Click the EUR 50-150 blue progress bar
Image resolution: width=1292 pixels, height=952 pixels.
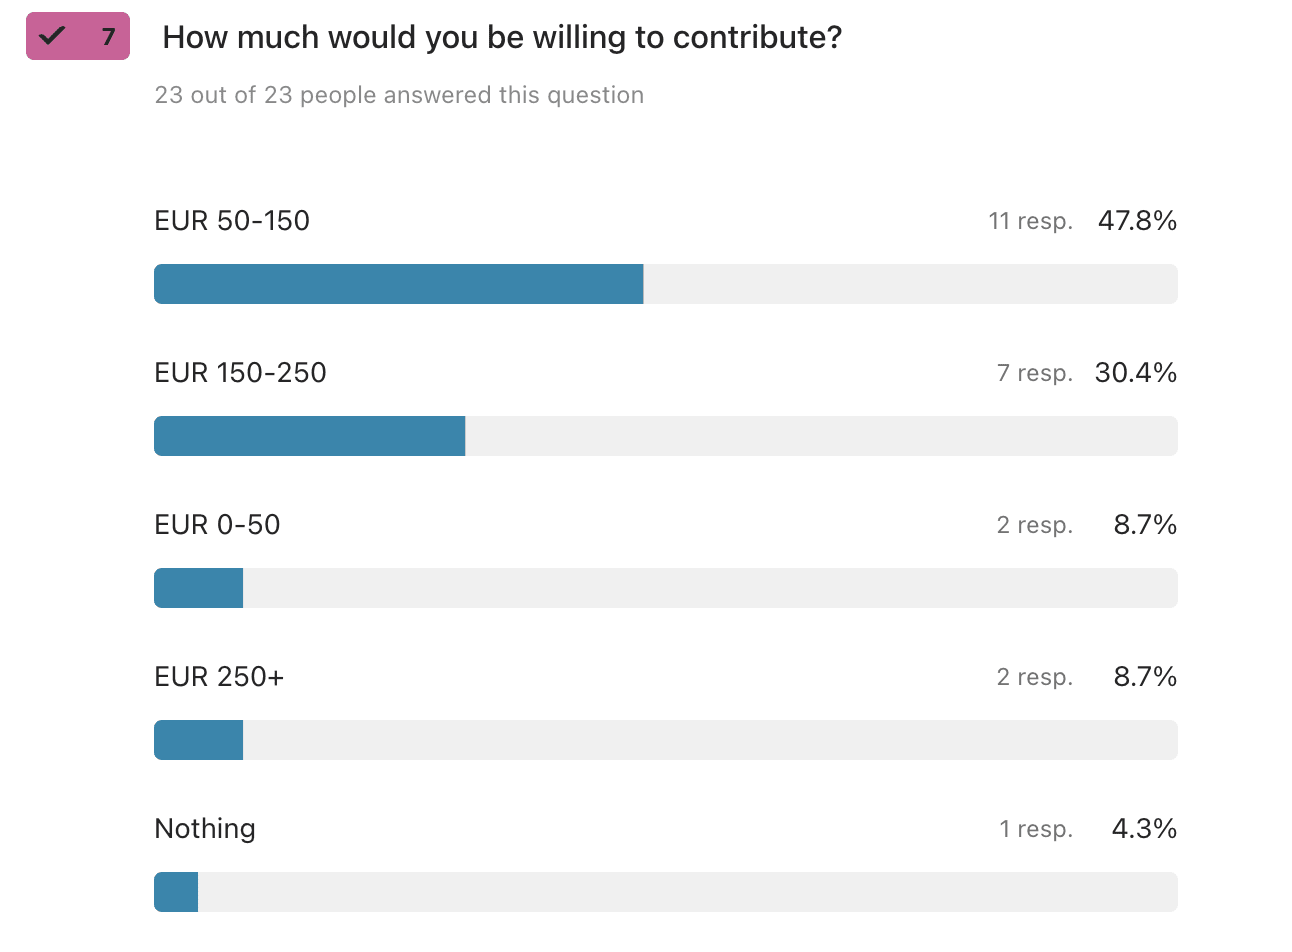pyautogui.click(x=398, y=284)
